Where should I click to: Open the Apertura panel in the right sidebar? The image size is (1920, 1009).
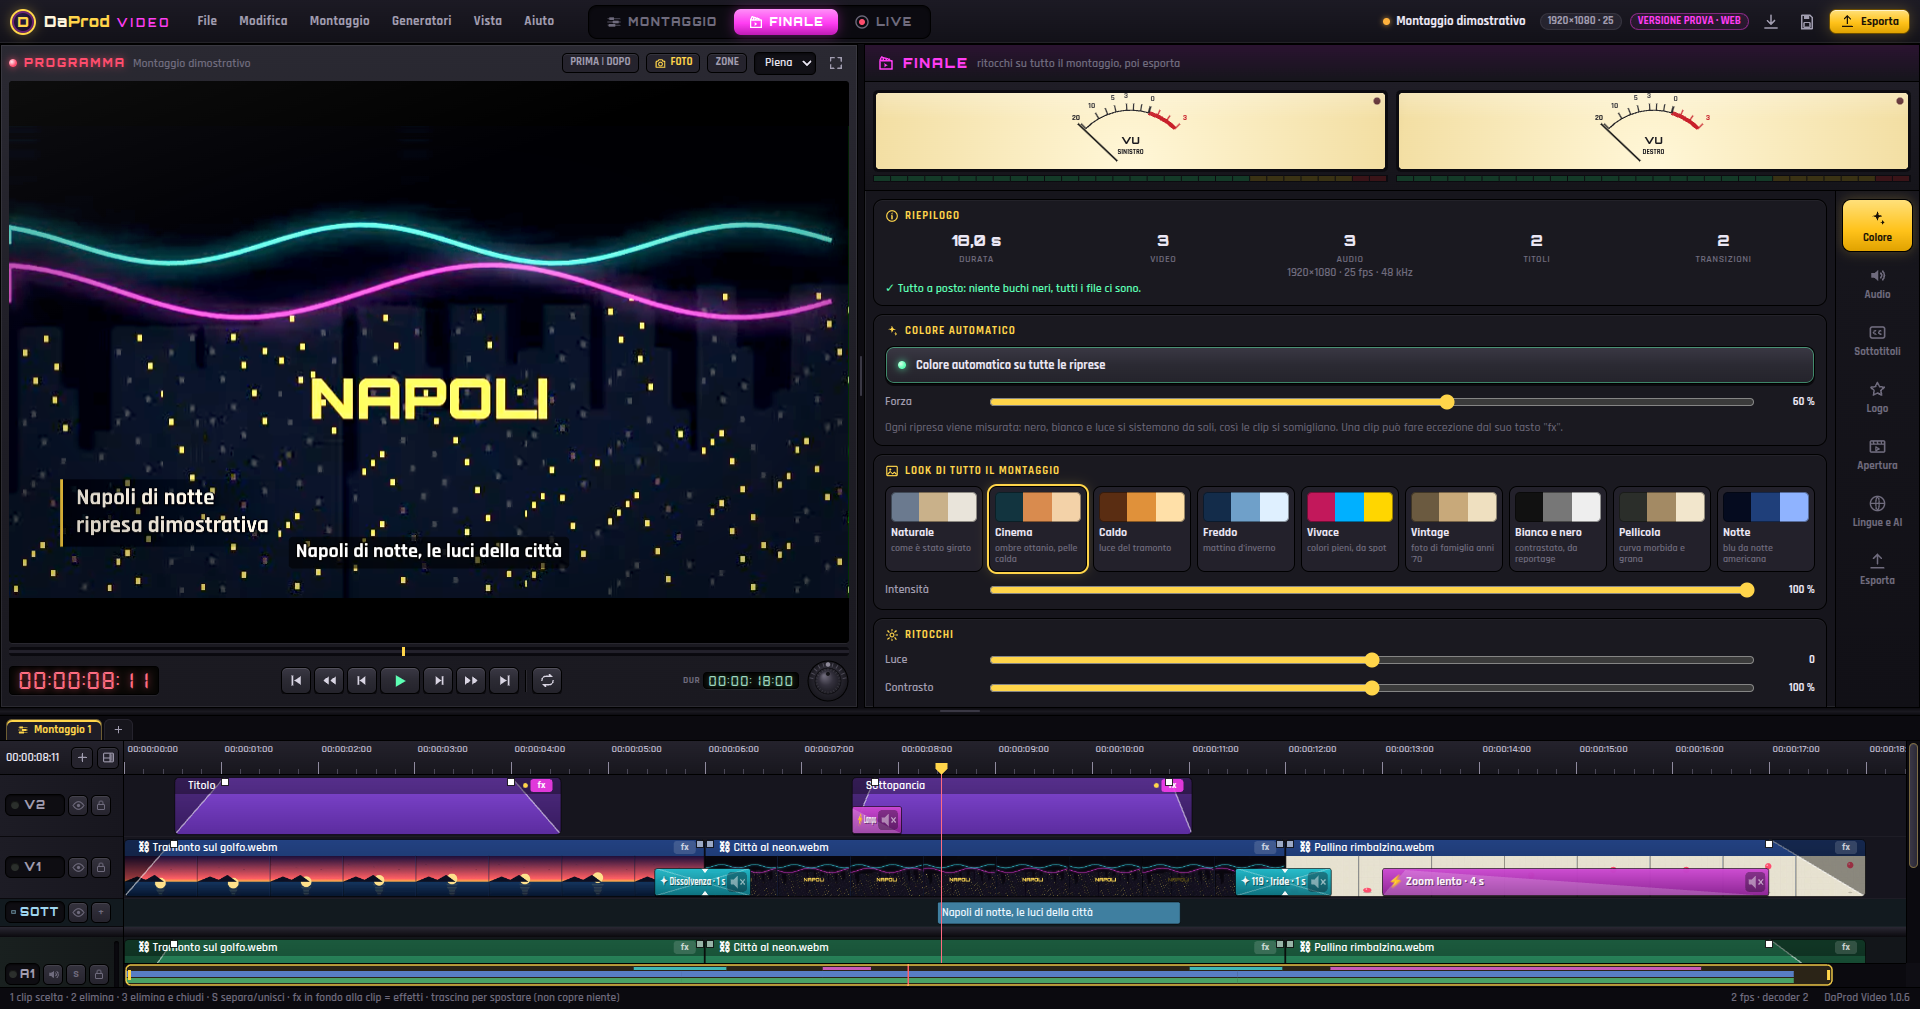pos(1877,455)
